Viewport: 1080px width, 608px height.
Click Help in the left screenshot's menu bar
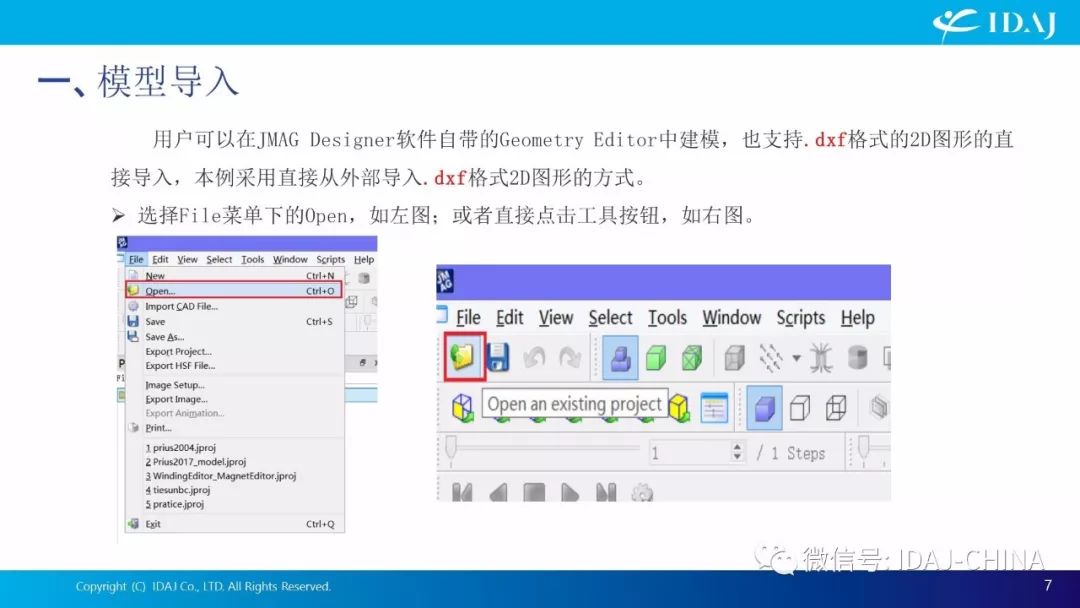364,260
